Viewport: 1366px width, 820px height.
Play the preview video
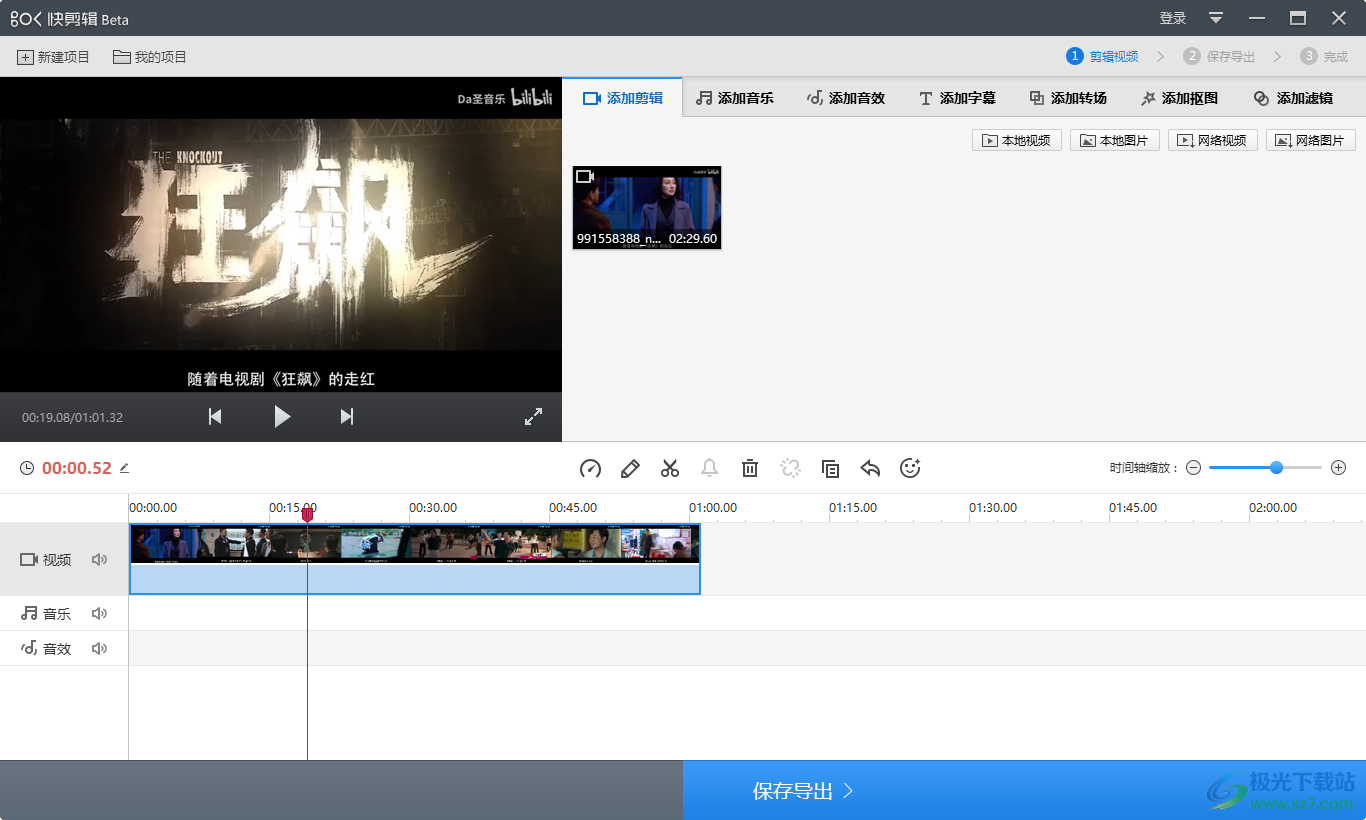pos(282,417)
